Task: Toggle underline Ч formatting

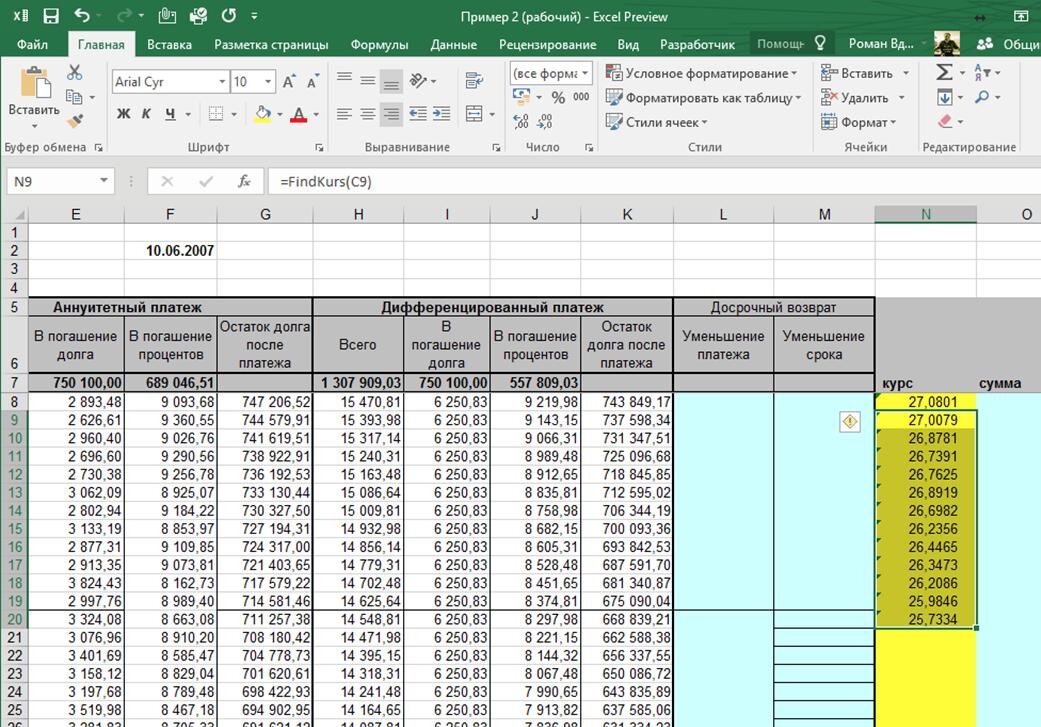Action: (x=170, y=114)
